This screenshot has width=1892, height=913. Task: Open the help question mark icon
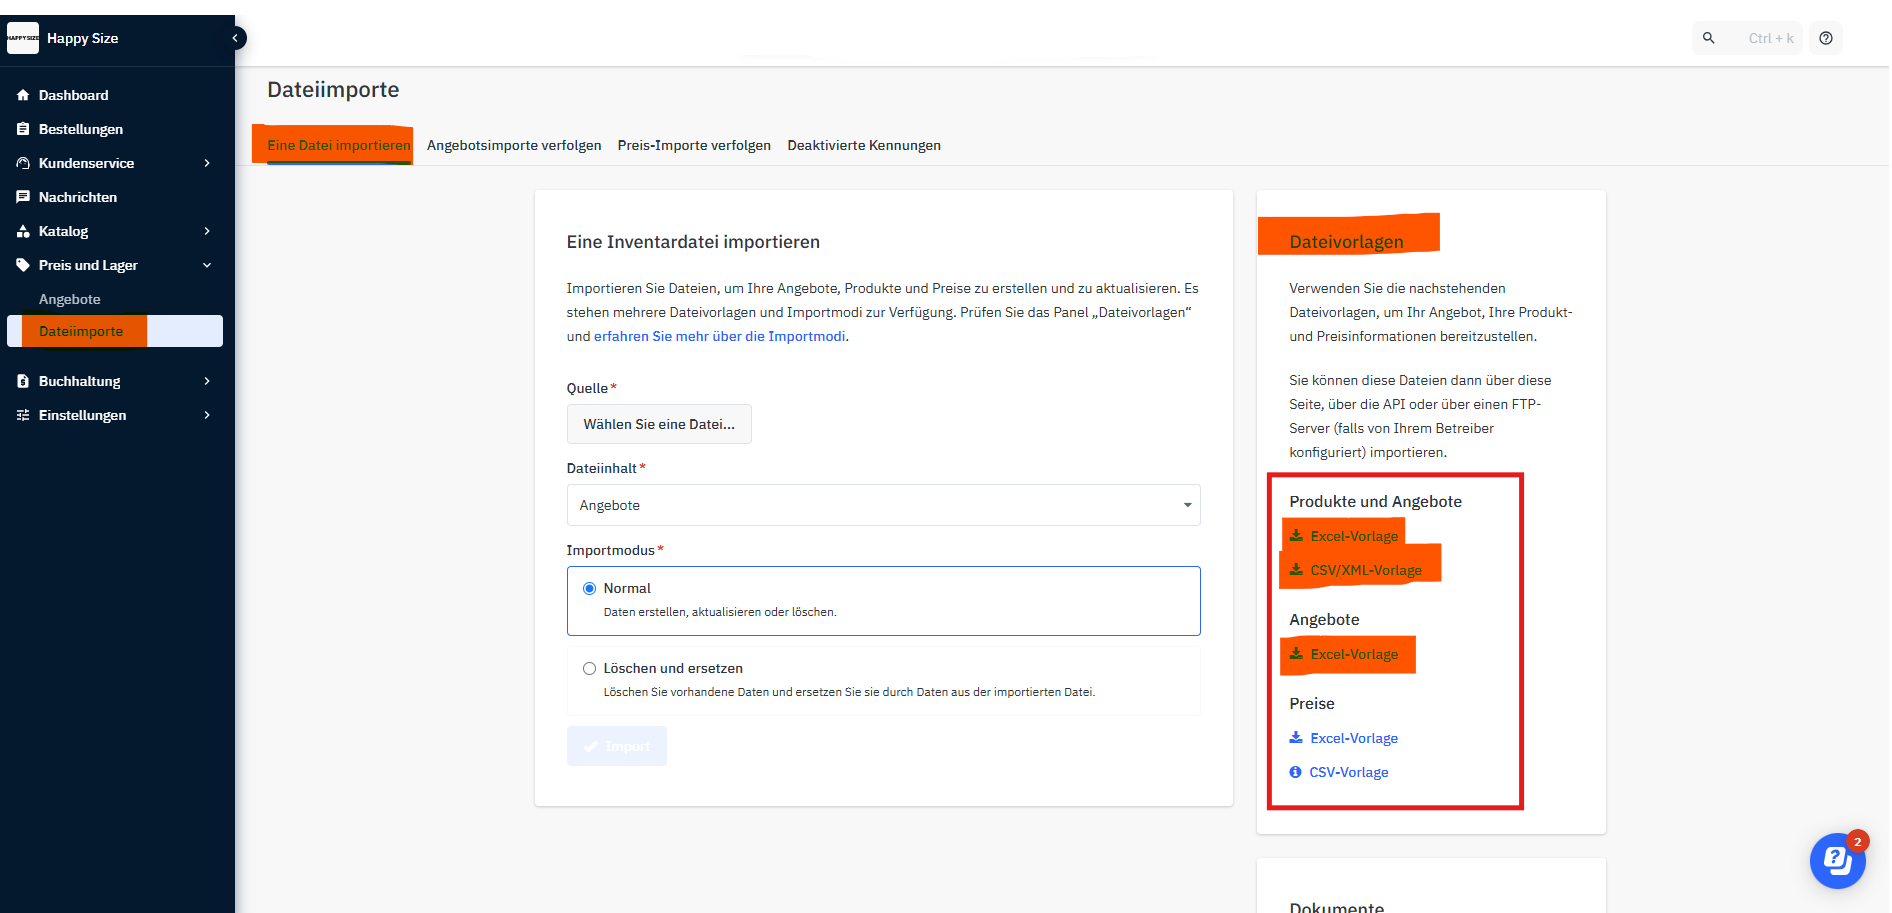click(1826, 38)
